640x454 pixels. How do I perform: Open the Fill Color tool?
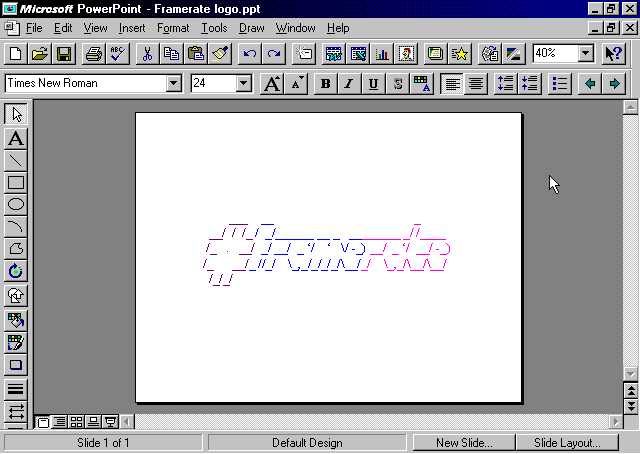(x=16, y=320)
